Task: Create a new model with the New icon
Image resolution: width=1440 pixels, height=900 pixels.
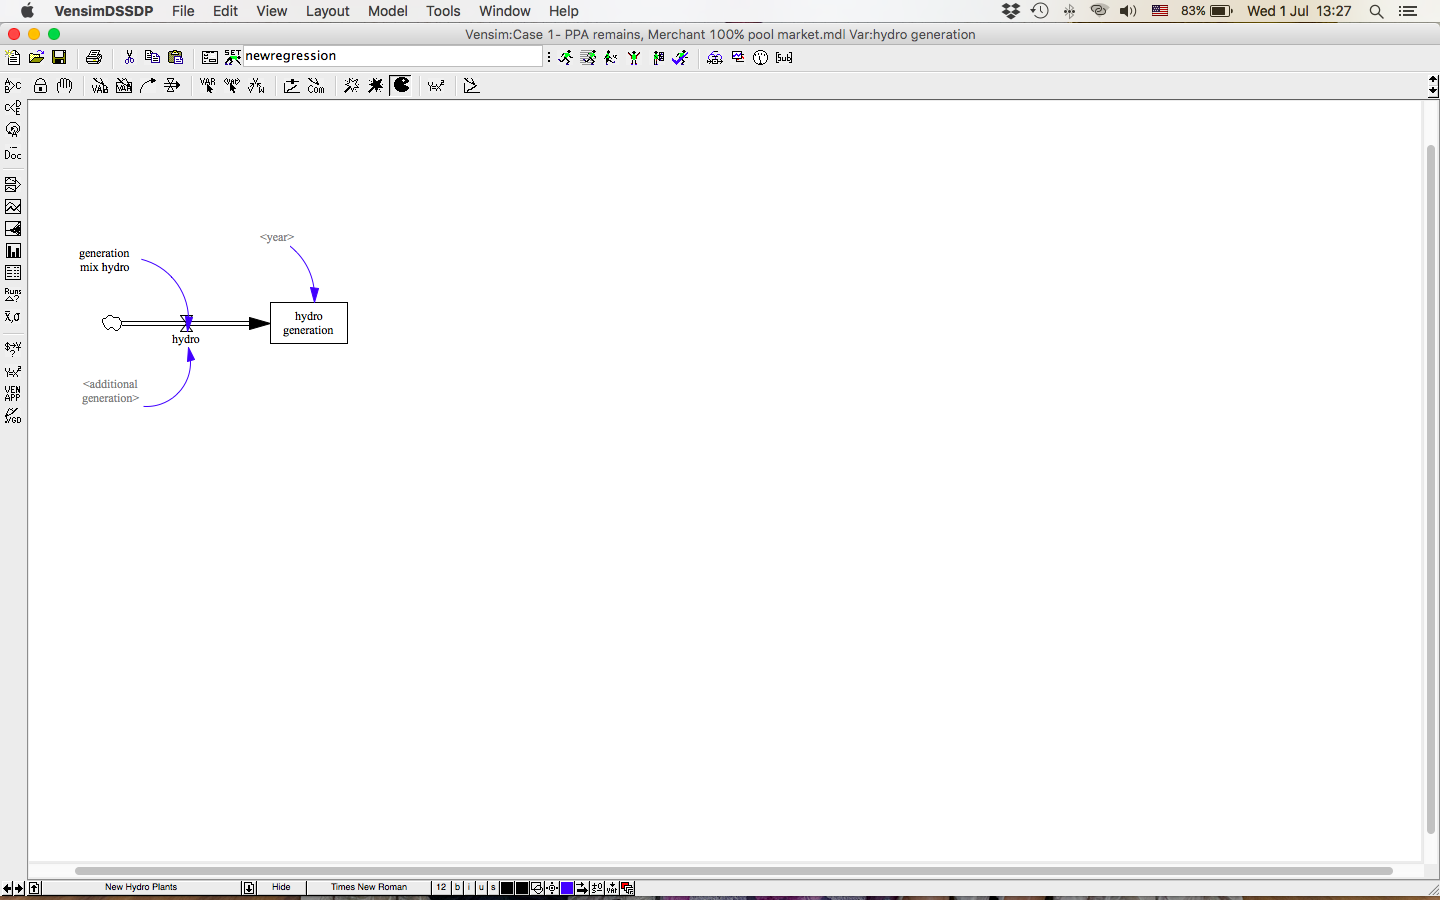Action: [x=13, y=58]
